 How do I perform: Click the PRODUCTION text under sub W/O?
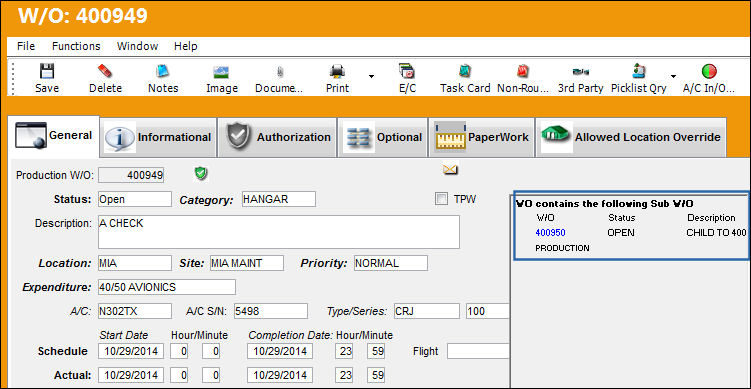tap(562, 248)
